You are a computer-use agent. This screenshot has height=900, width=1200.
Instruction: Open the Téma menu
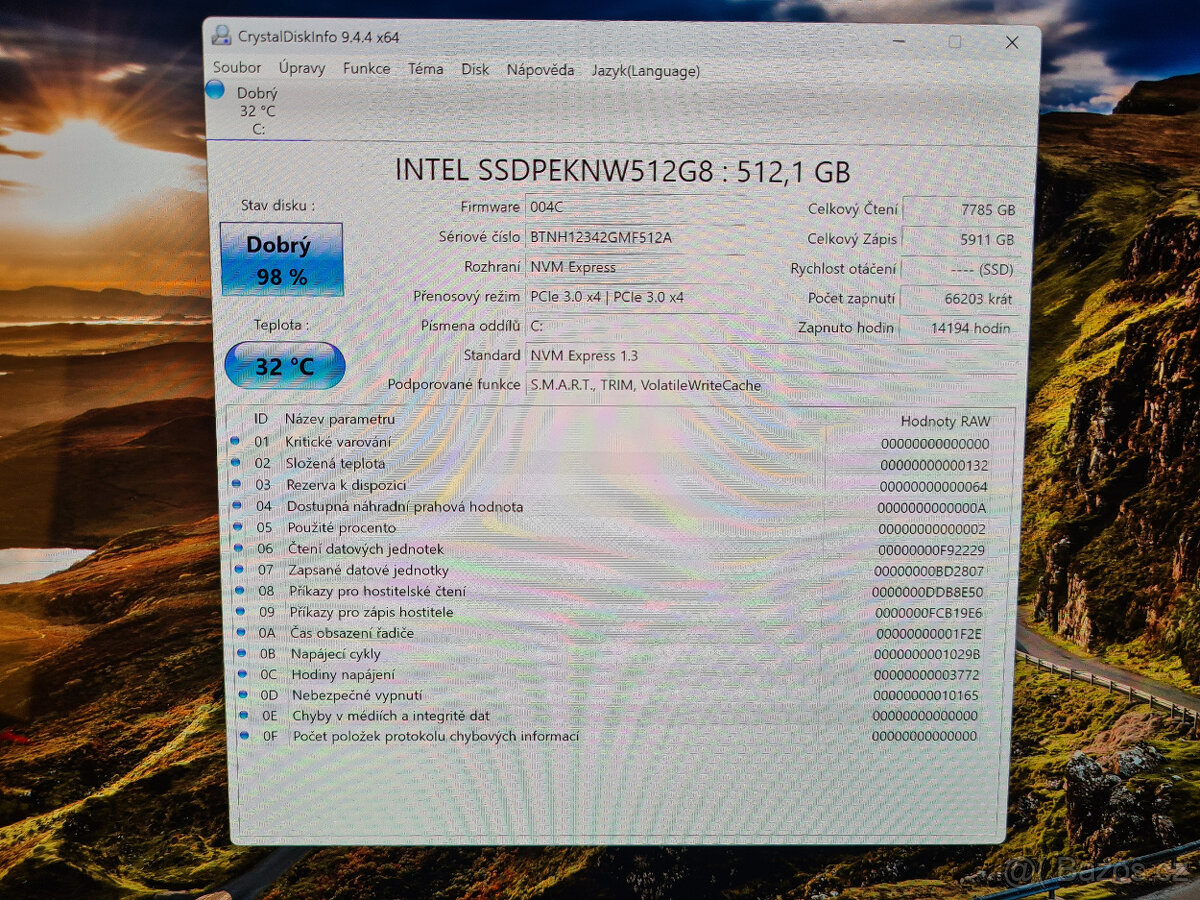click(x=425, y=69)
